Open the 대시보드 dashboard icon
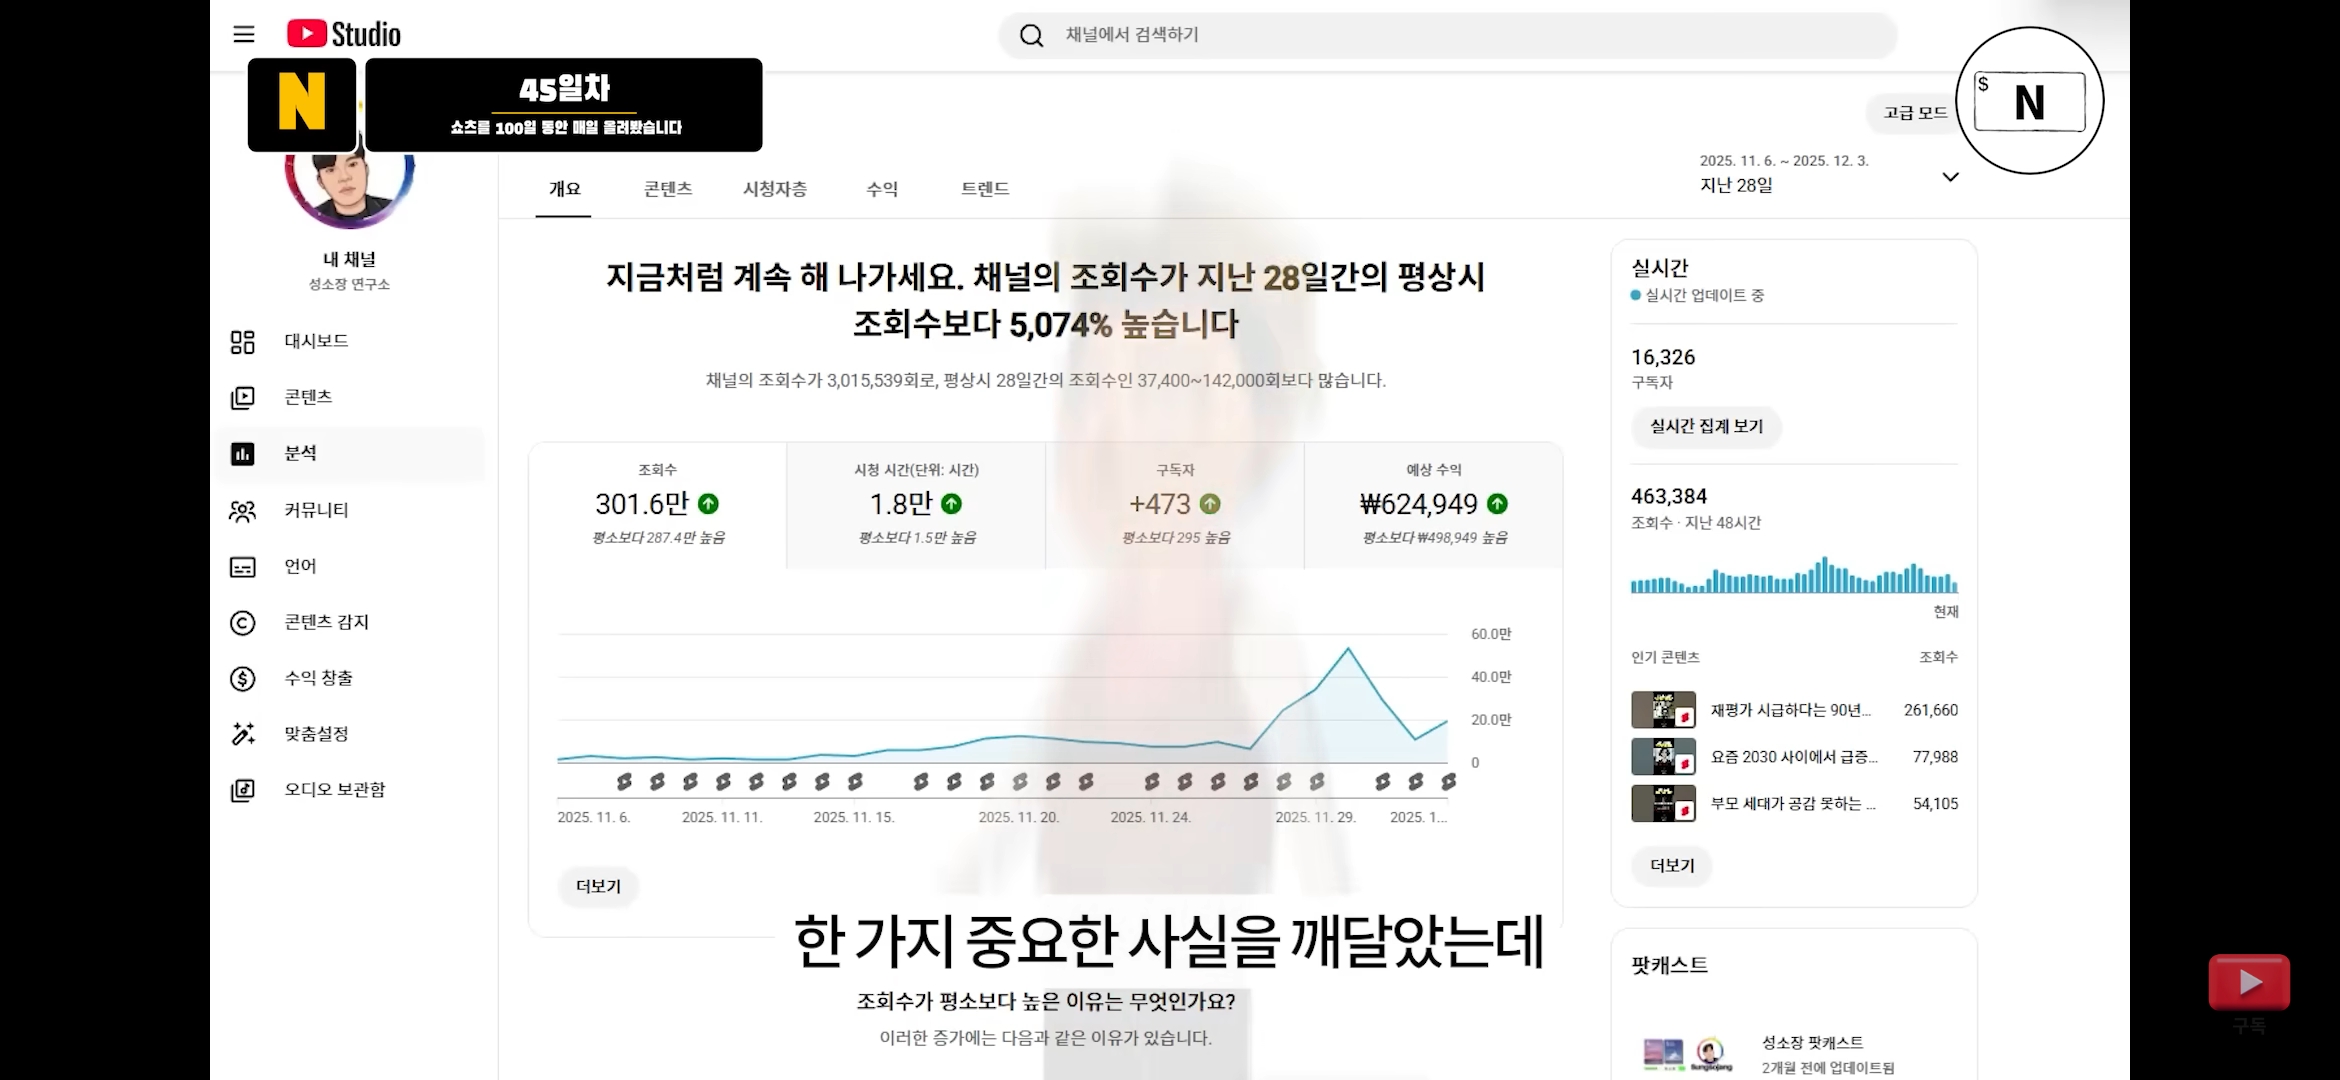 243,342
